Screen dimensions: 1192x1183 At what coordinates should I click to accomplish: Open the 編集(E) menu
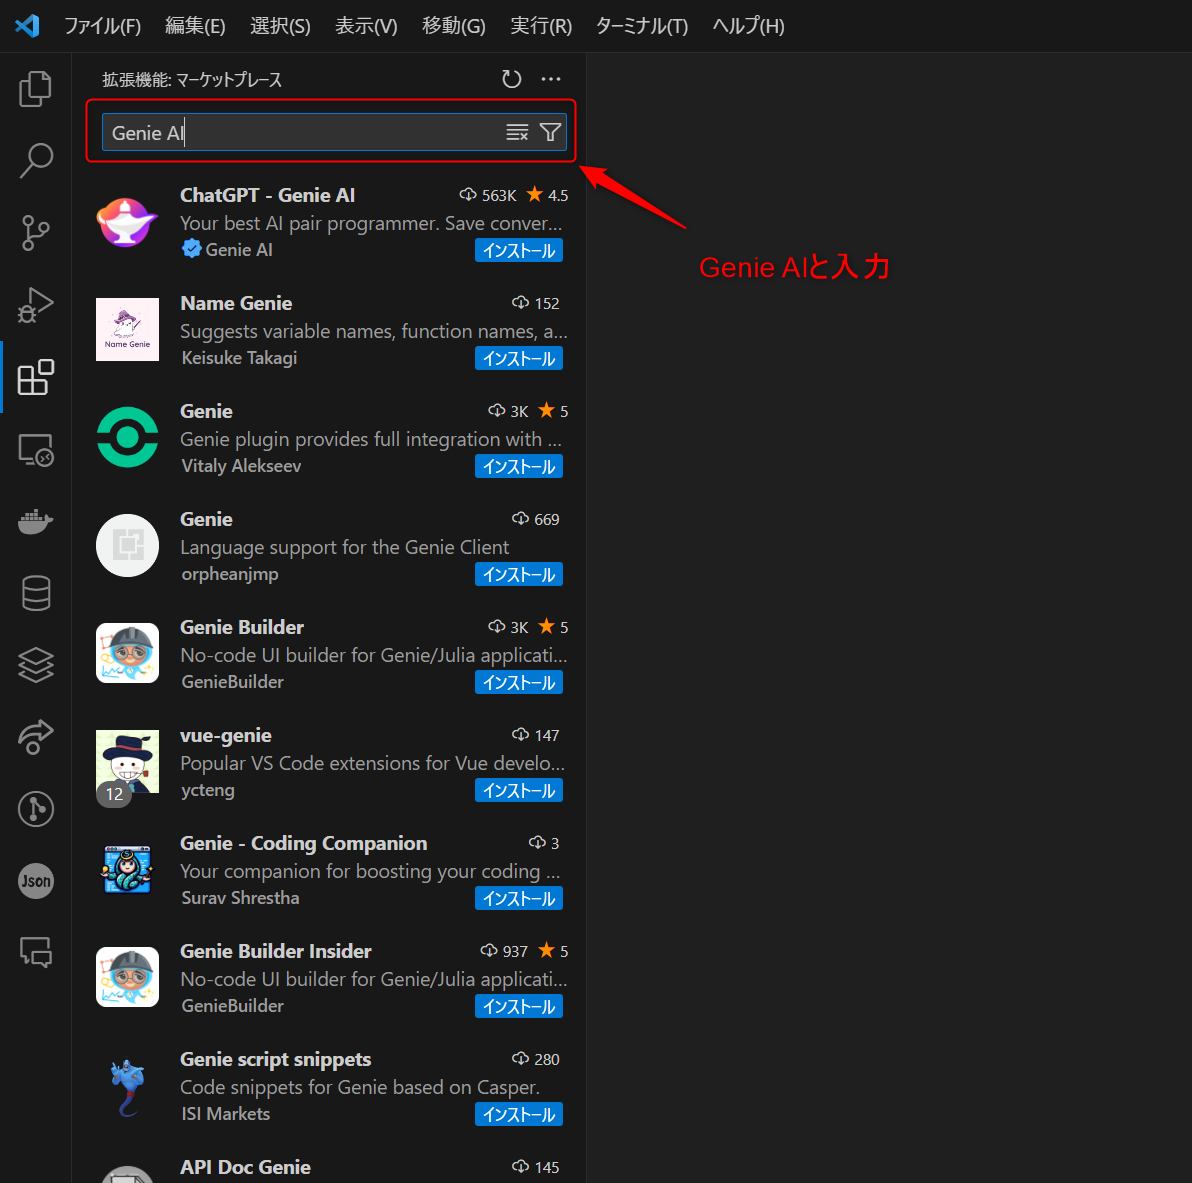coord(195,26)
